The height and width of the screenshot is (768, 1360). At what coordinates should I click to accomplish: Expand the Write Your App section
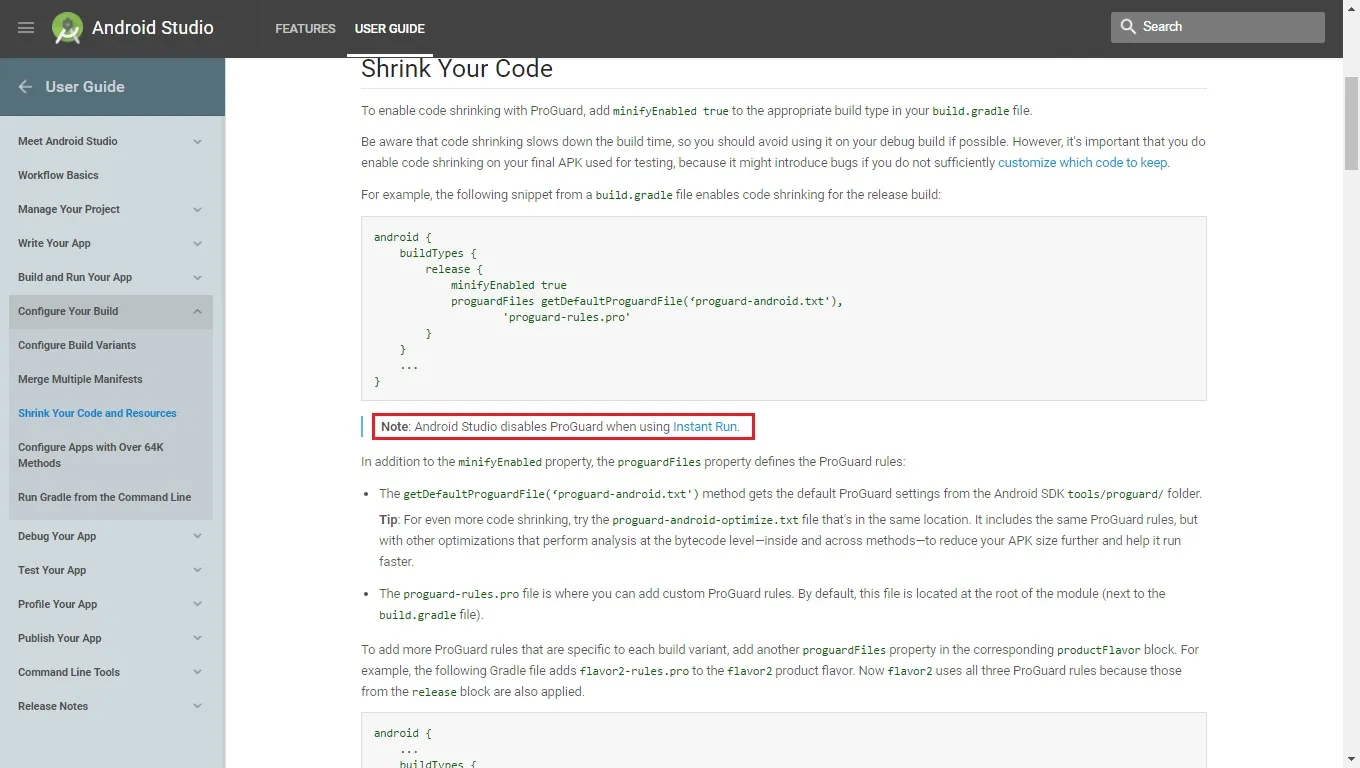click(x=197, y=244)
